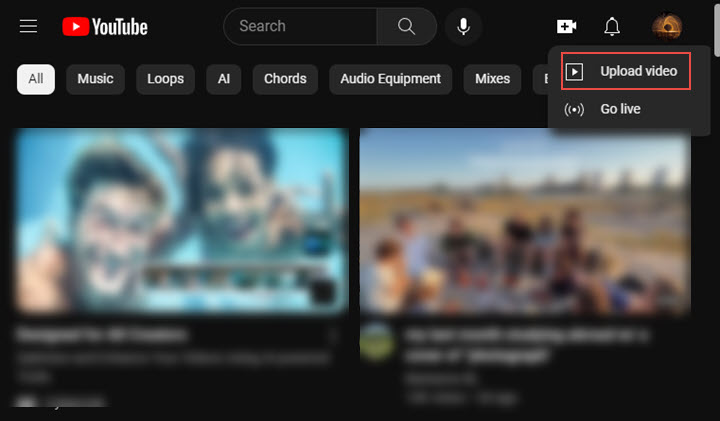Open the blue-toned two-faces video thumbnail

click(x=181, y=221)
